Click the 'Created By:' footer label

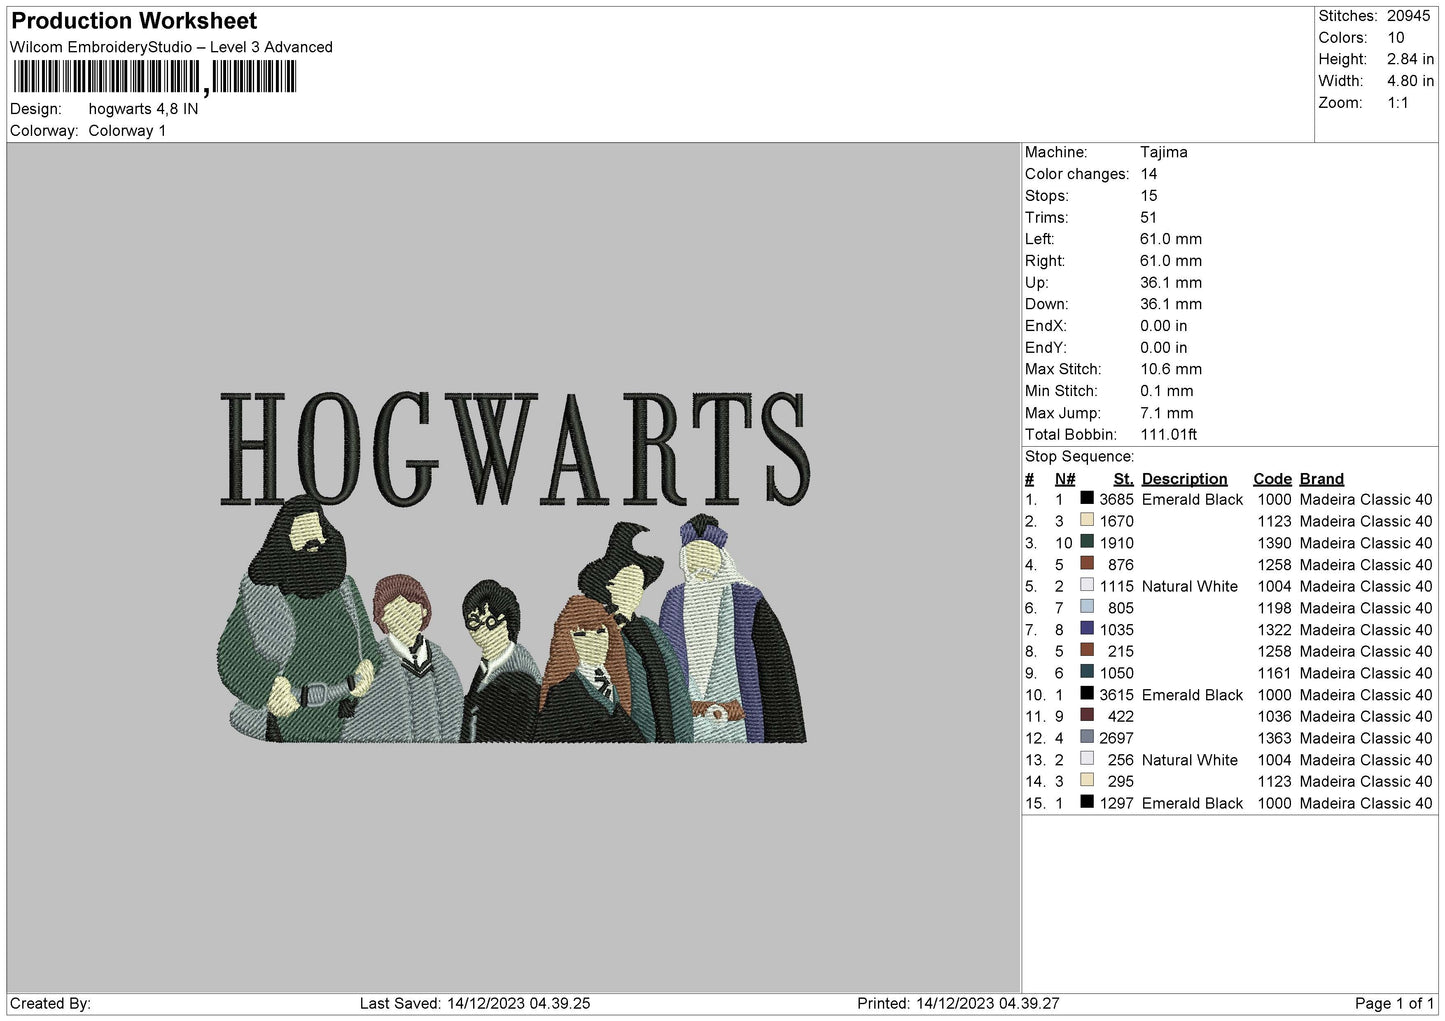coord(50,1003)
